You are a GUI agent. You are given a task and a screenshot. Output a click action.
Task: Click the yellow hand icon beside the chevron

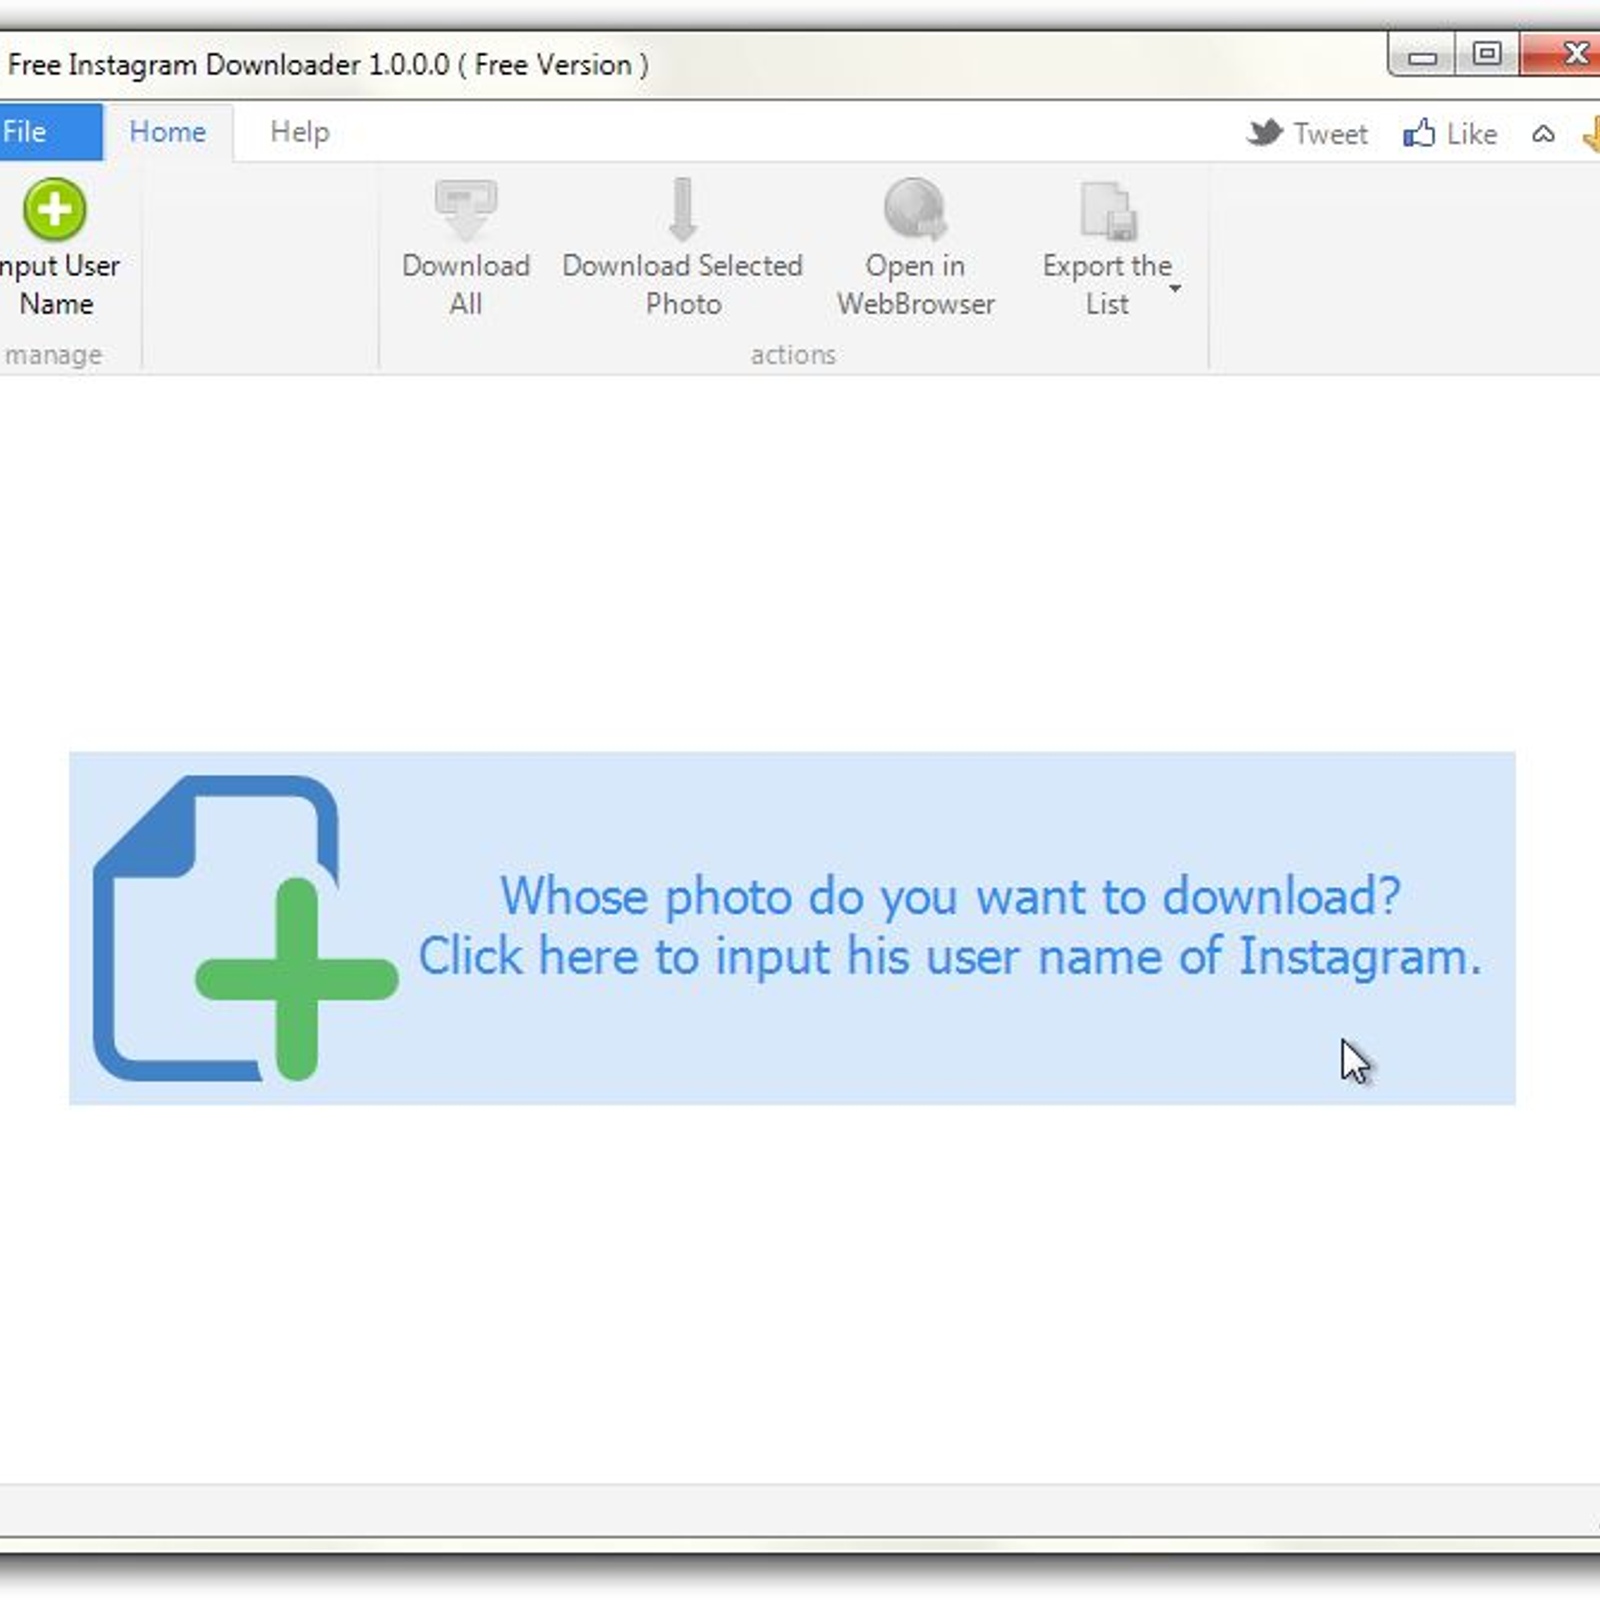[x=1590, y=134]
